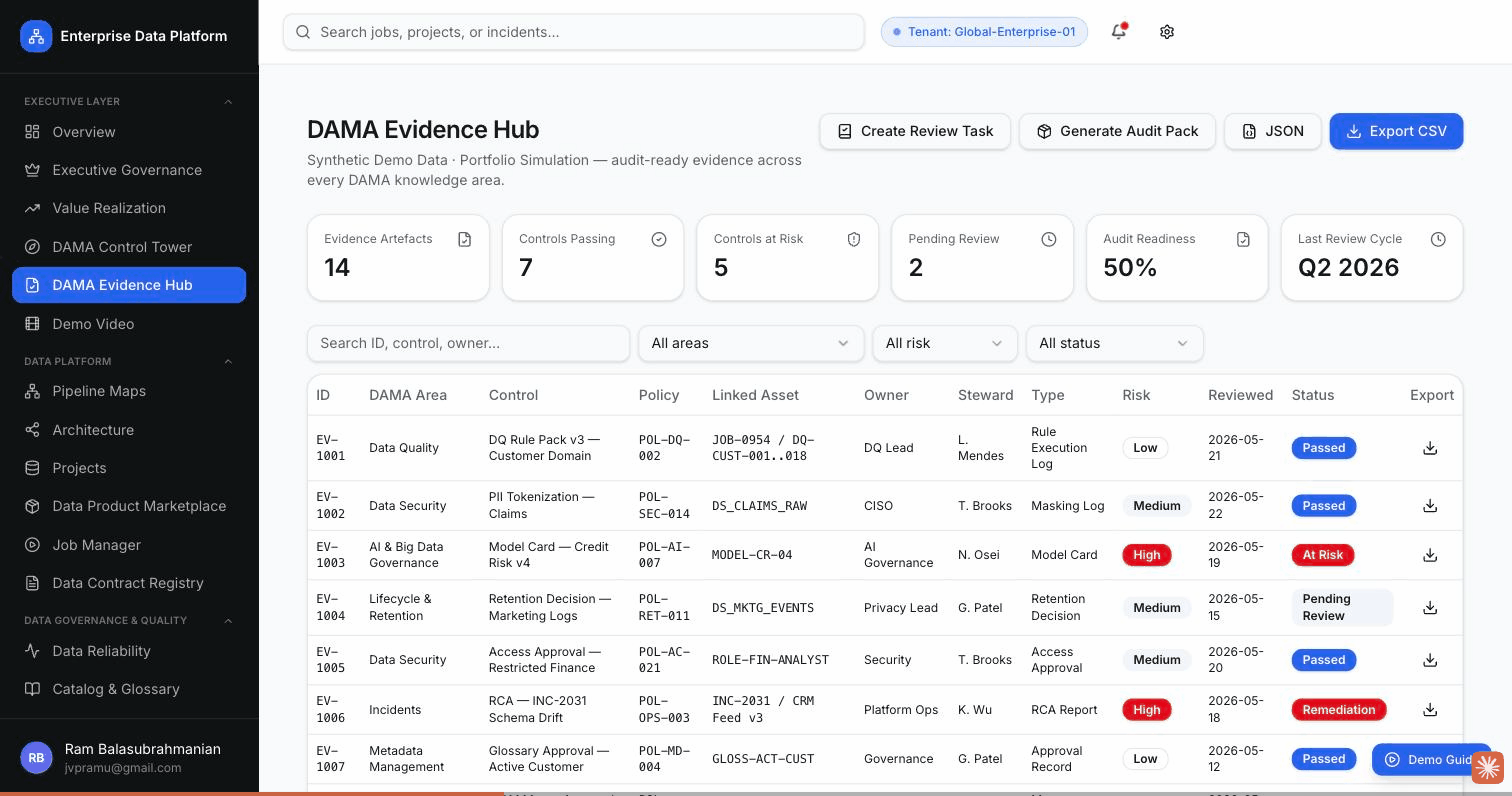Collapse the Executive Layer section
Image resolution: width=1512 pixels, height=796 pixels.
tap(228, 102)
